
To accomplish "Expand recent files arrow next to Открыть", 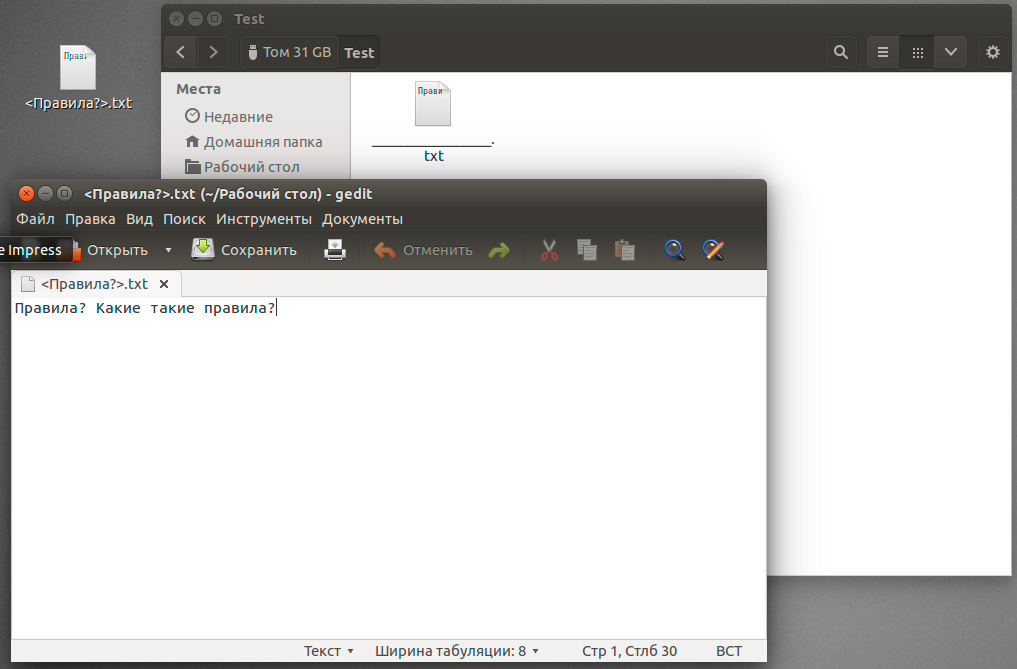I will [x=169, y=250].
